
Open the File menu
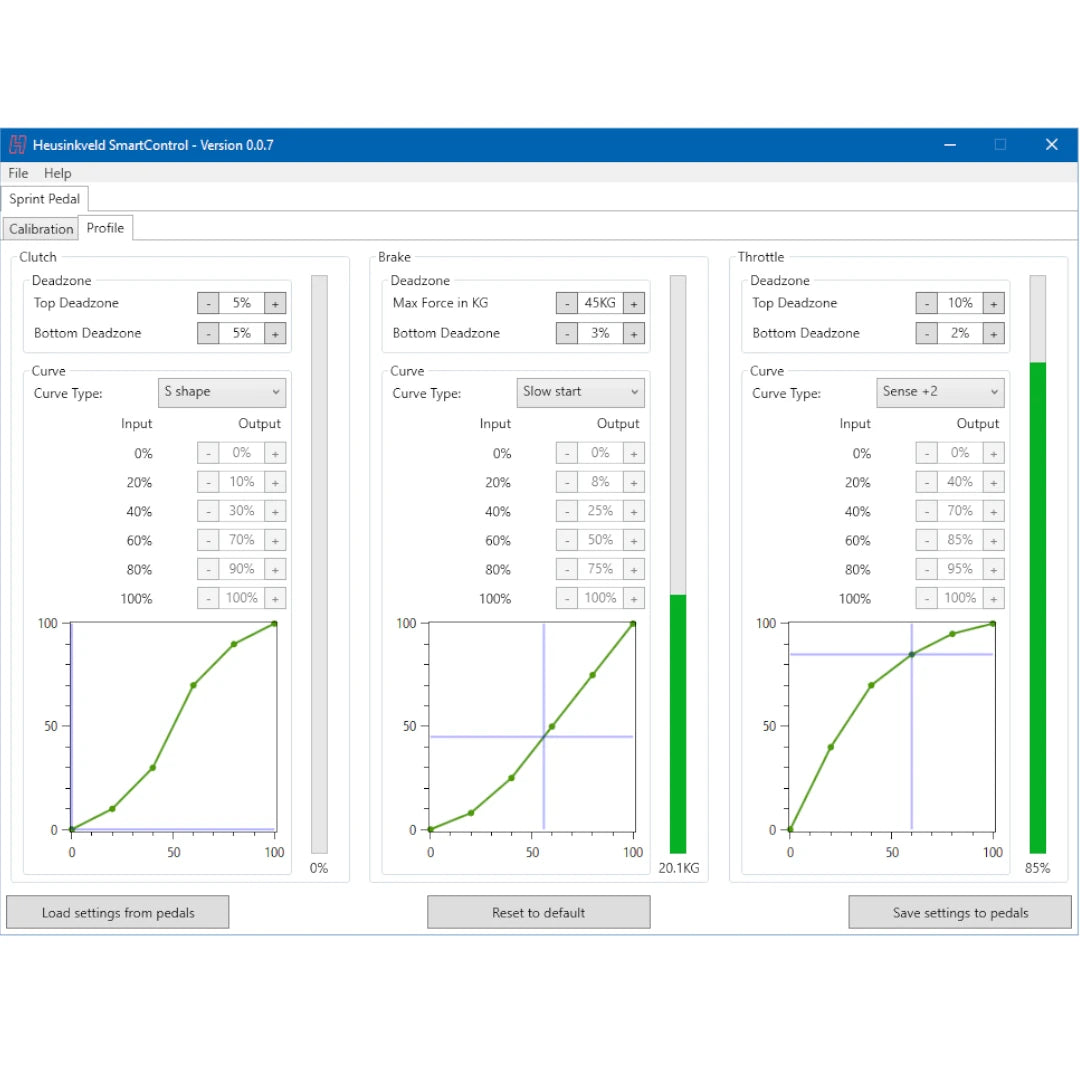[x=18, y=173]
